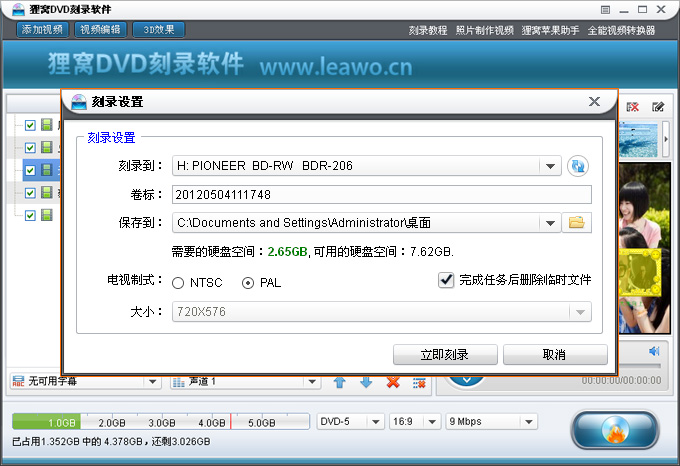Viewport: 680px width, 466px height.
Task: Open the 16:9 aspect ratio dropdown
Action: tap(432, 422)
